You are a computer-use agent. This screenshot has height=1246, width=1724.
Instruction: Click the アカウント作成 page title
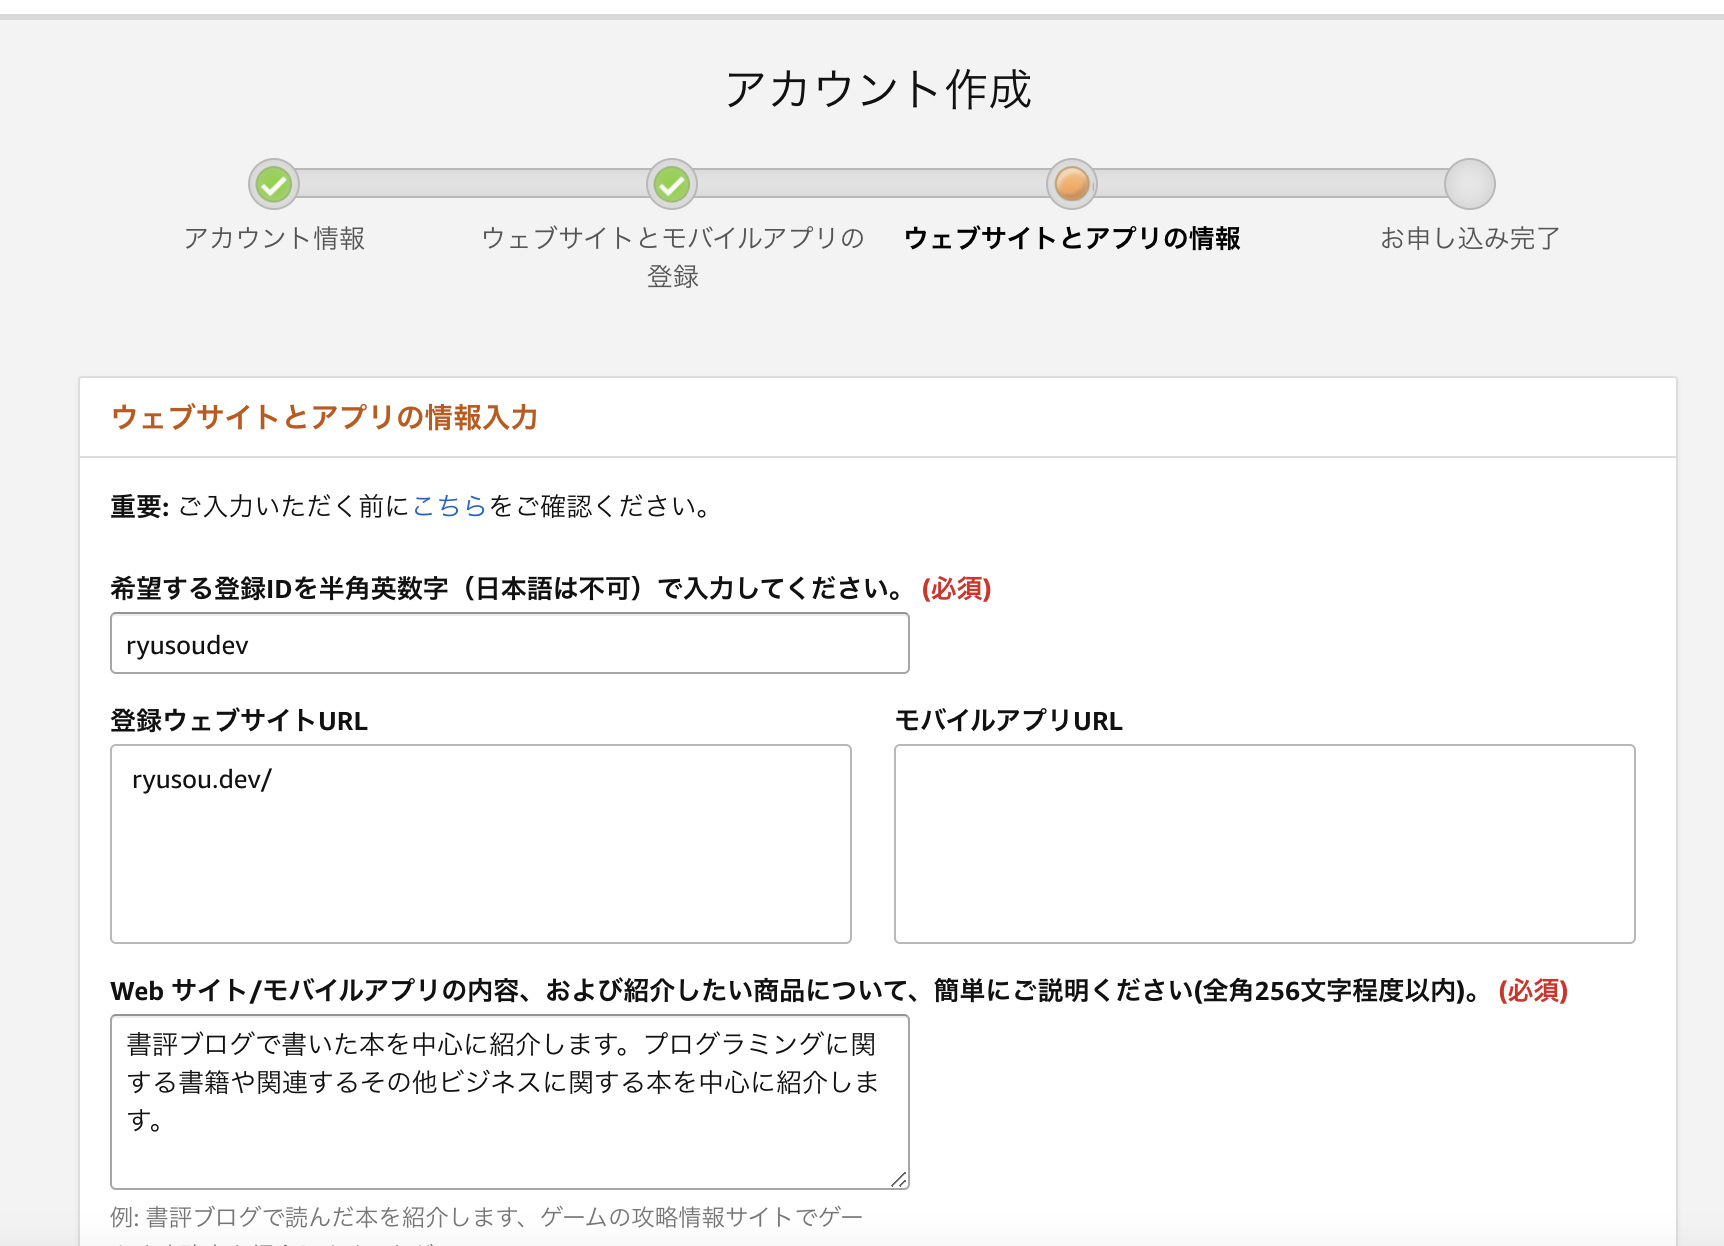(x=877, y=90)
